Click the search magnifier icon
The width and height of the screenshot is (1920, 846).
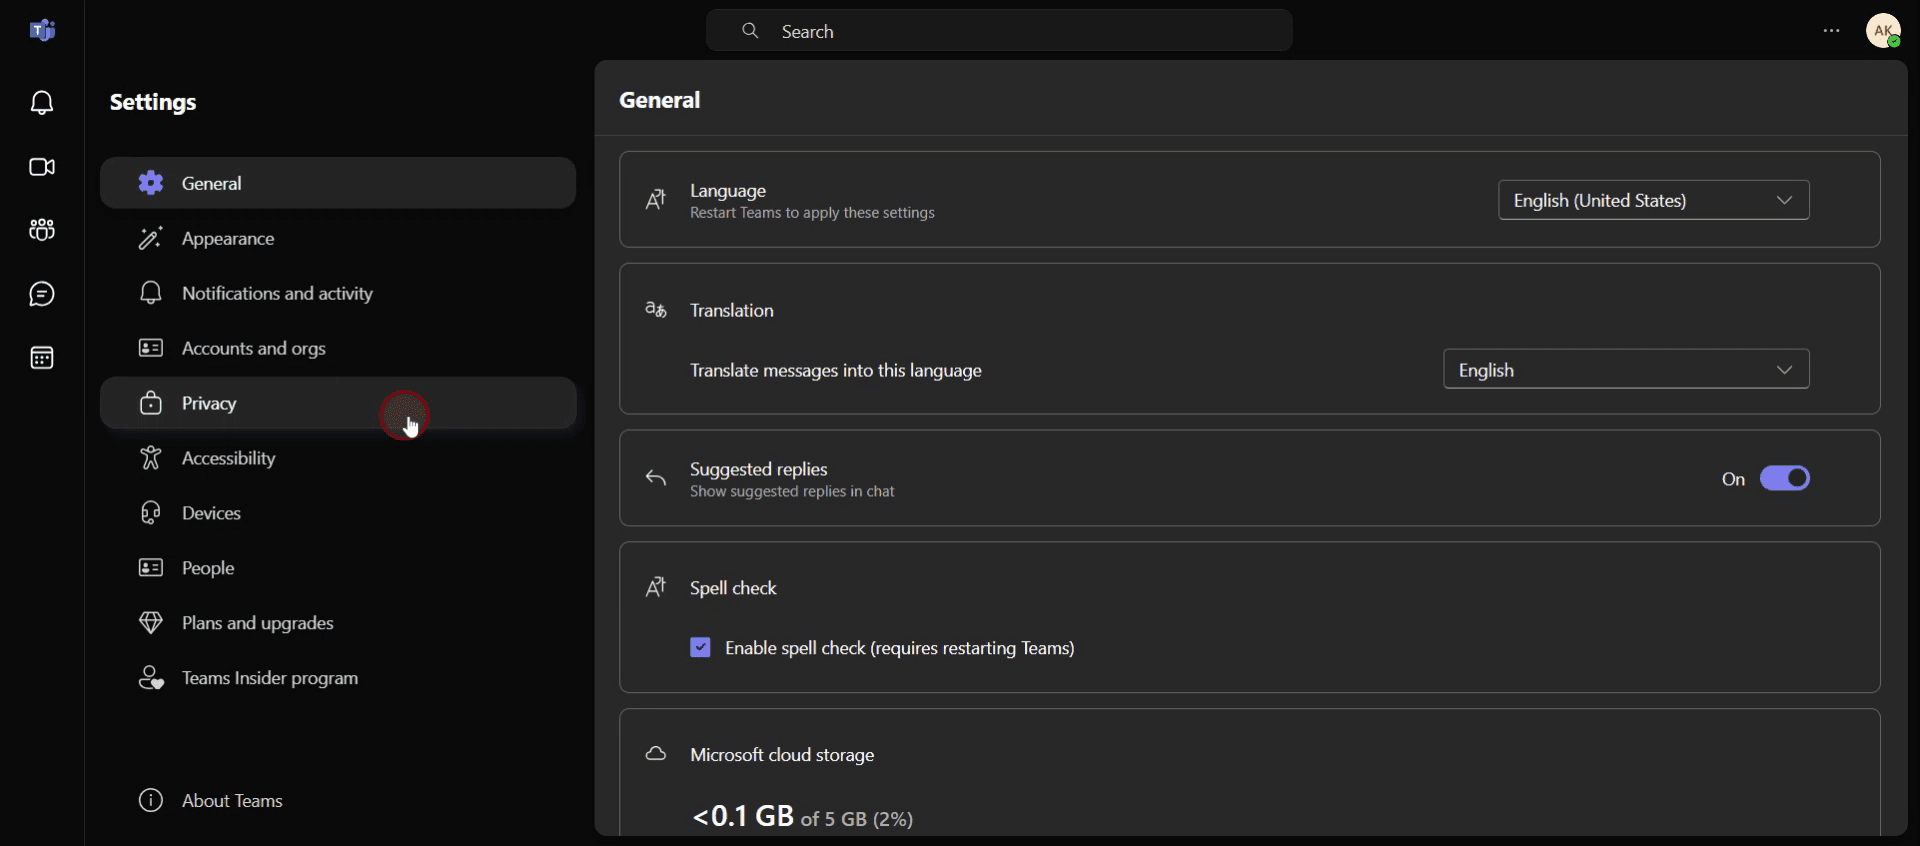750,31
